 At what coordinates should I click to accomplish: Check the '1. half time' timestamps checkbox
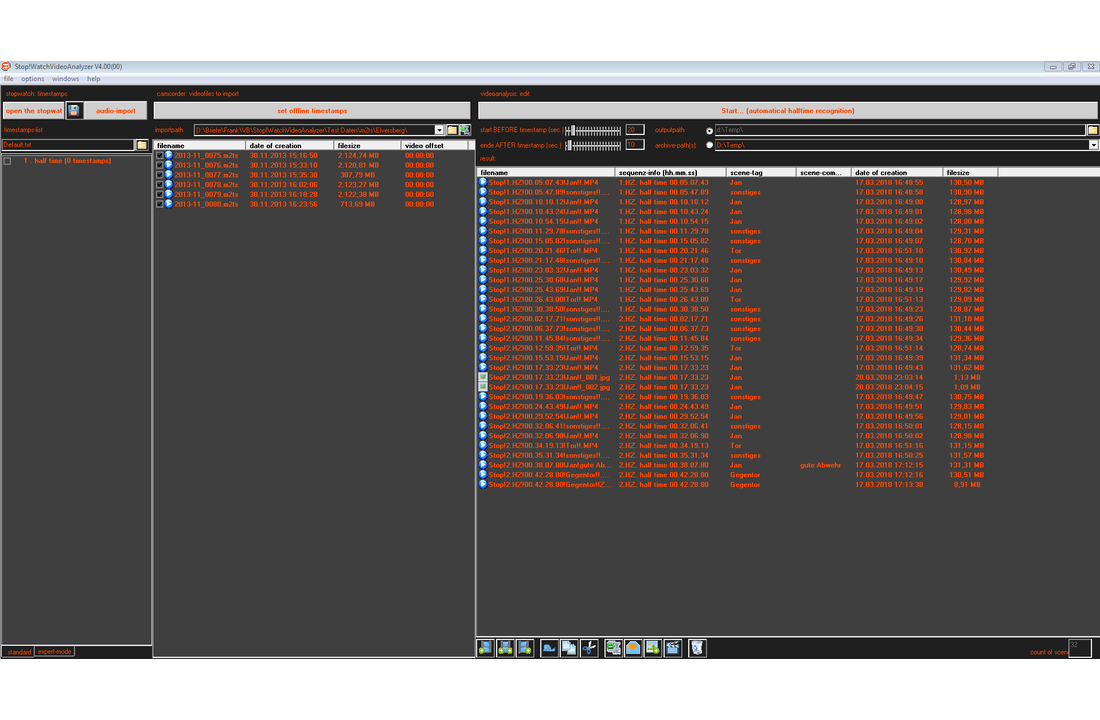[x=8, y=161]
